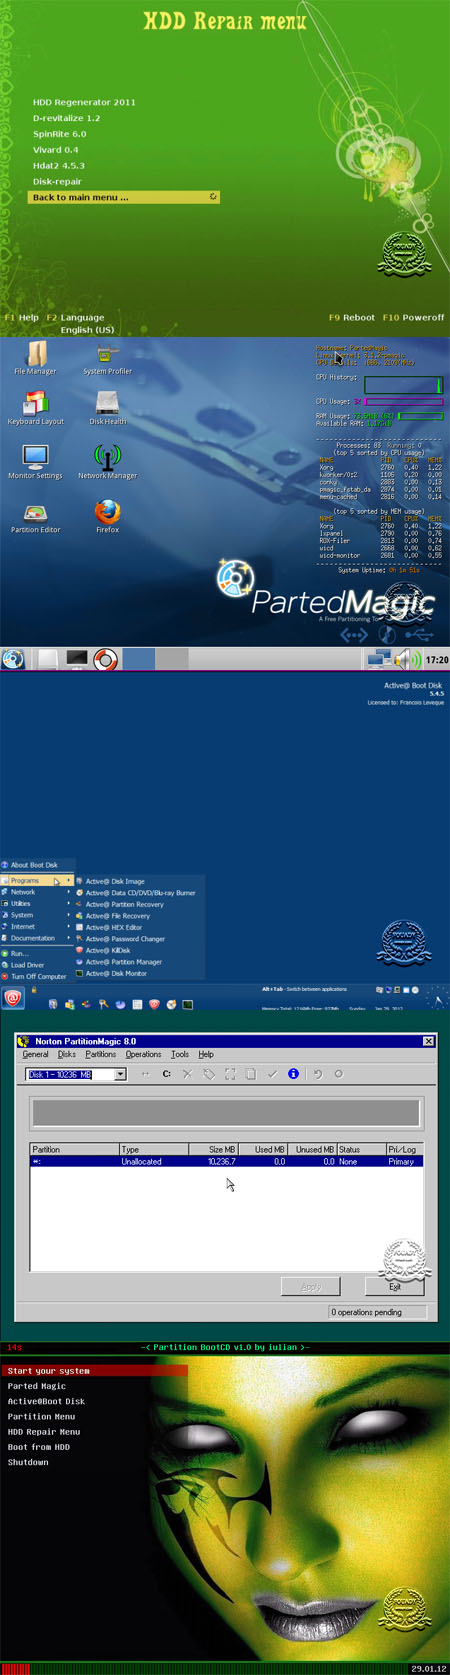Image resolution: width=450 pixels, height=1675 pixels.
Task: Click the info icon in PartitionMagic toolbar
Action: point(293,1074)
